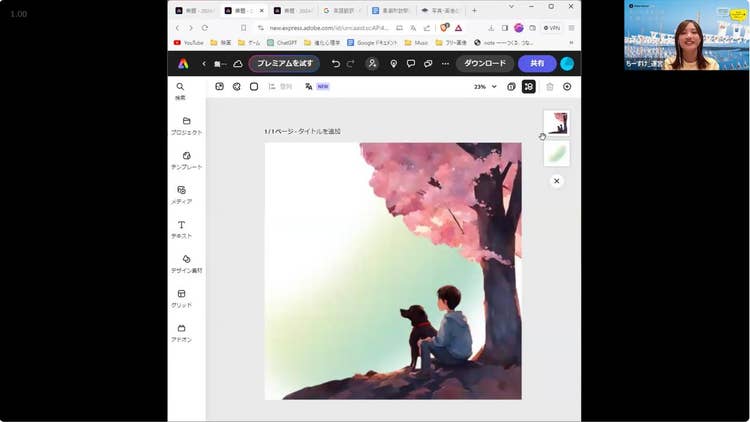Check the cloud sync status icon
The width and height of the screenshot is (750, 422).
pyautogui.click(x=238, y=64)
